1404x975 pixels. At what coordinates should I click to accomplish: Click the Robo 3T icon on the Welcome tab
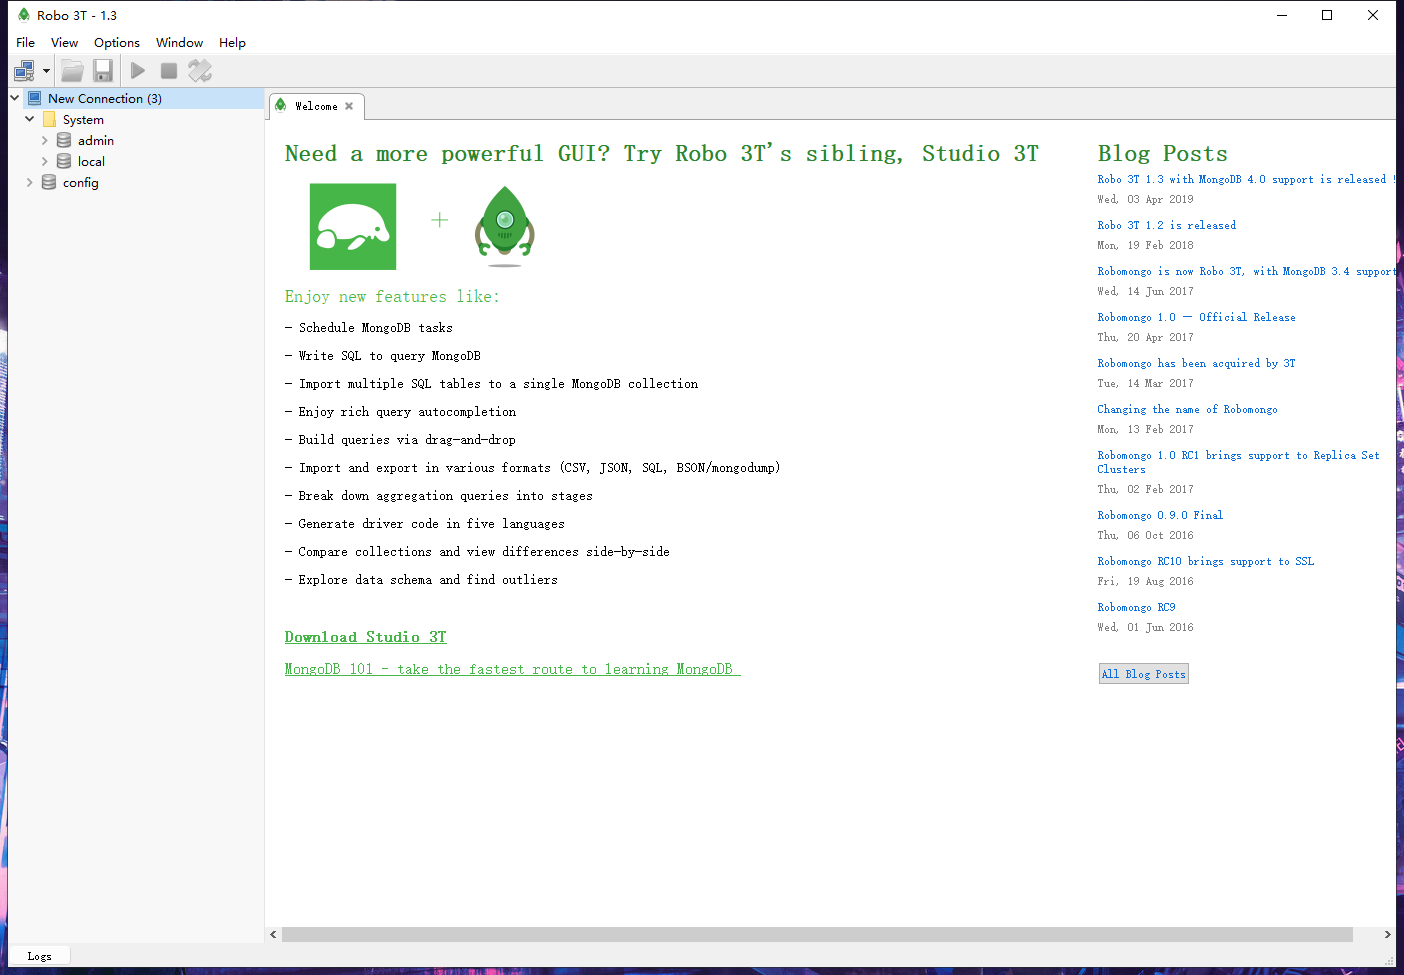coord(281,105)
